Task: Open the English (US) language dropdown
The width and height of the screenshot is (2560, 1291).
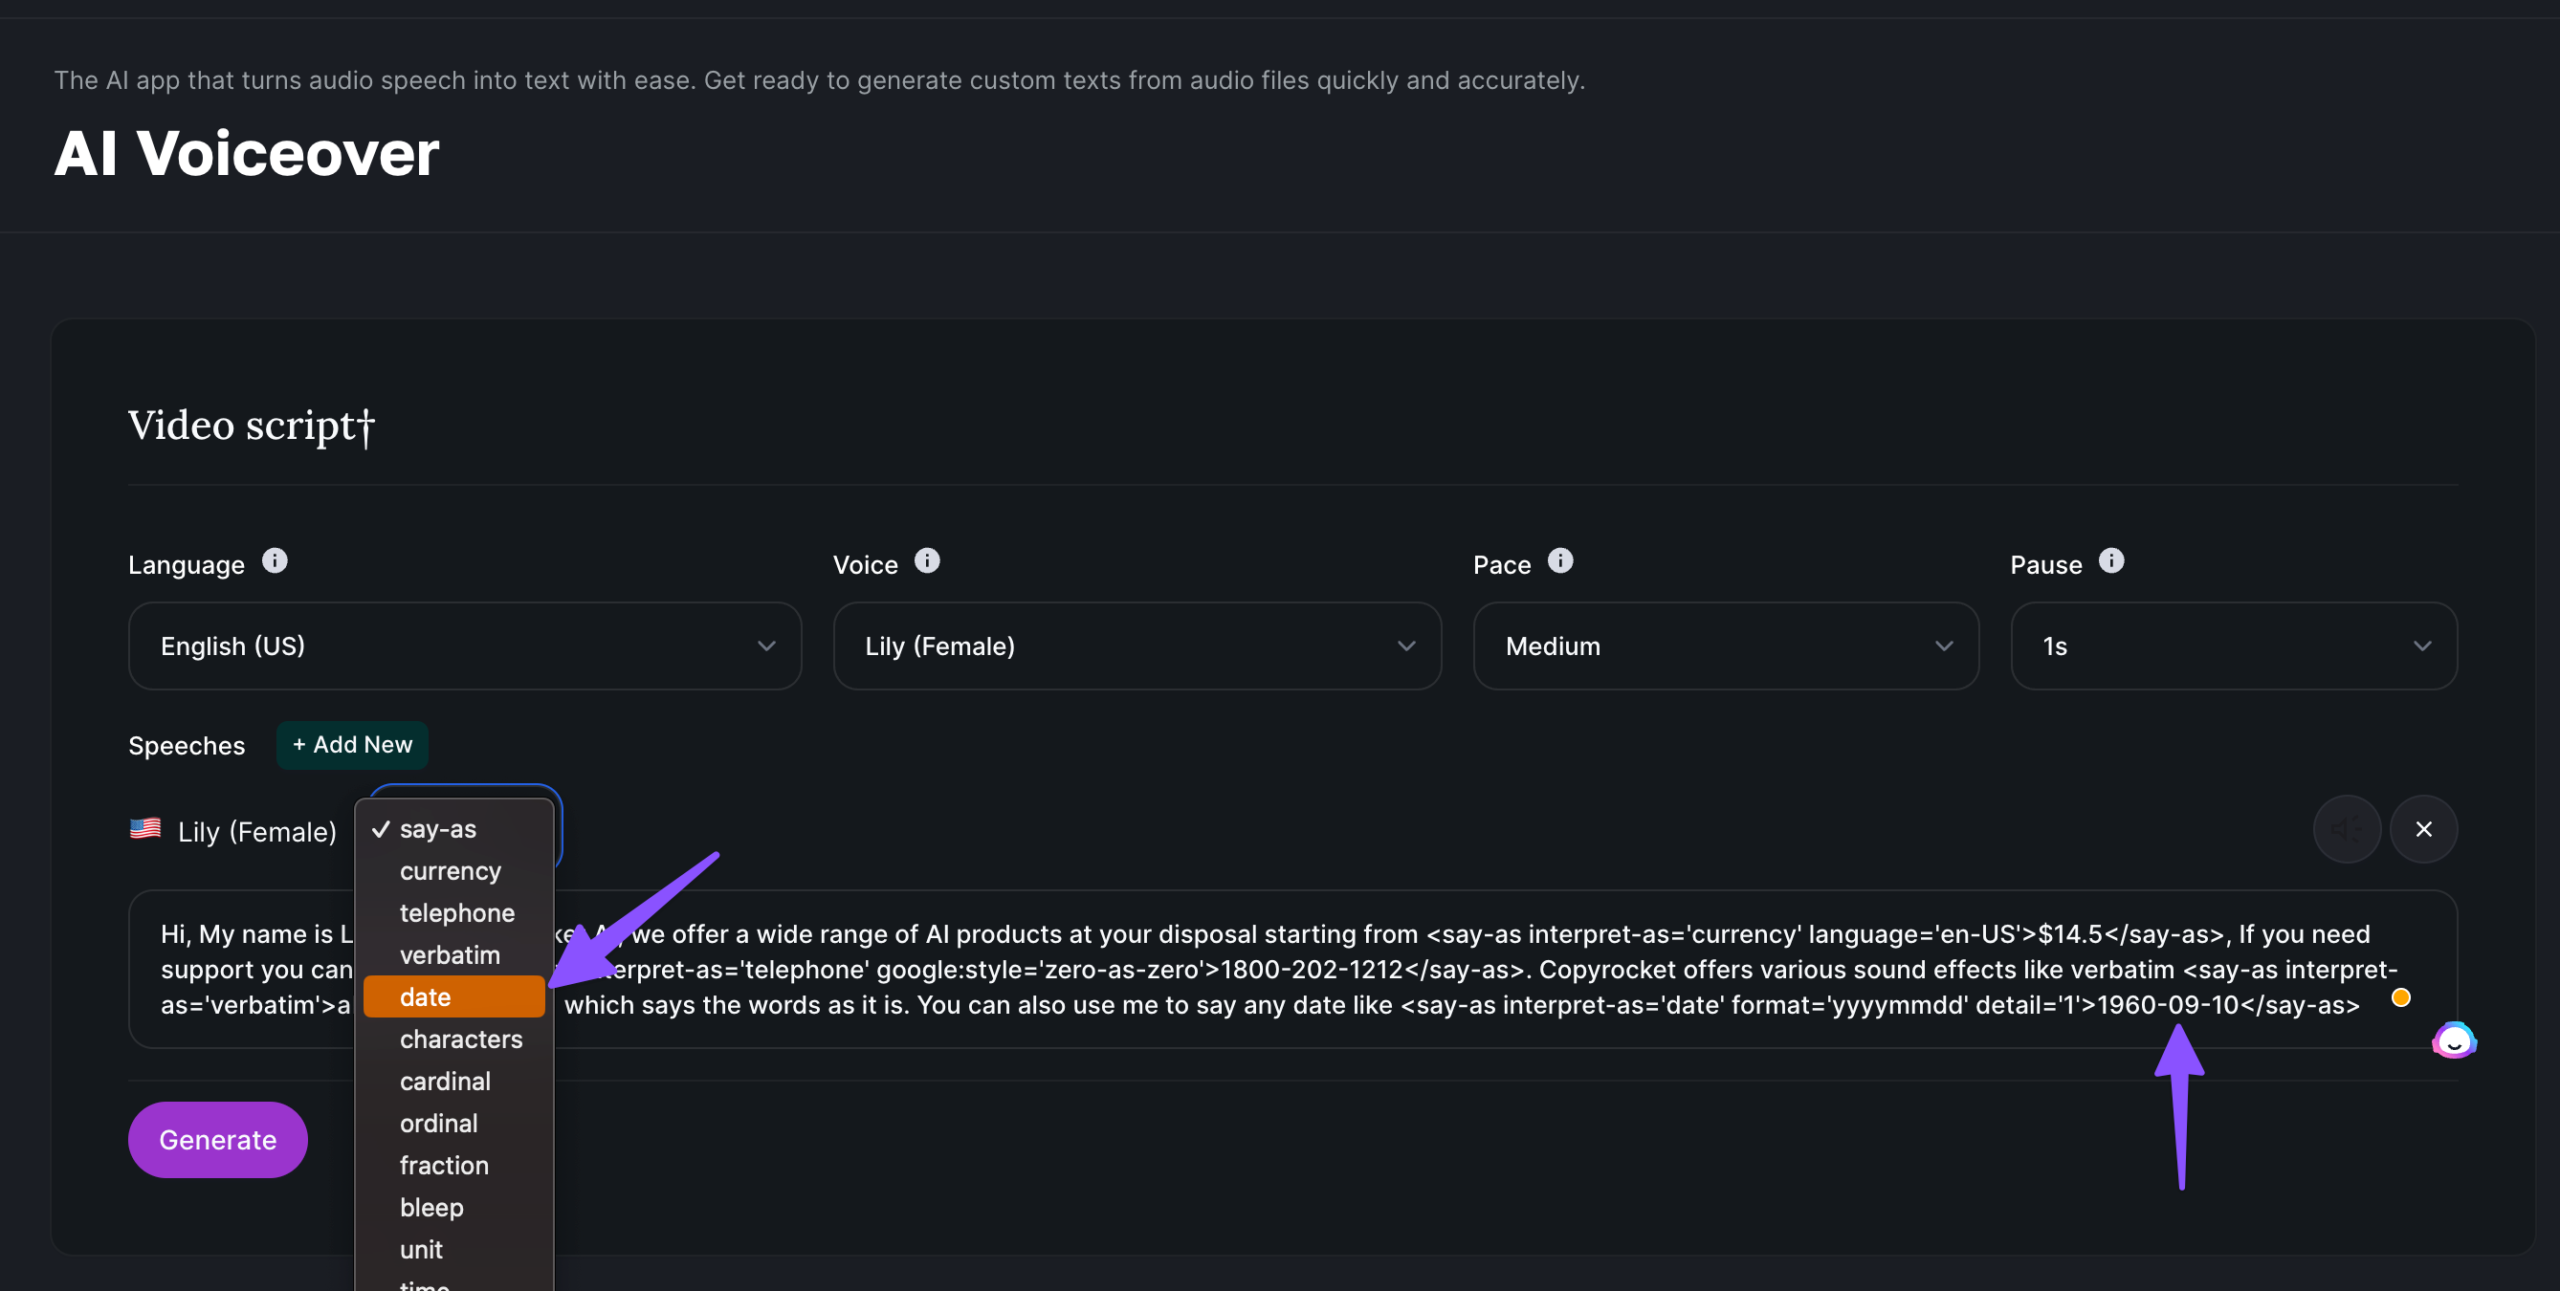Action: pos(465,646)
